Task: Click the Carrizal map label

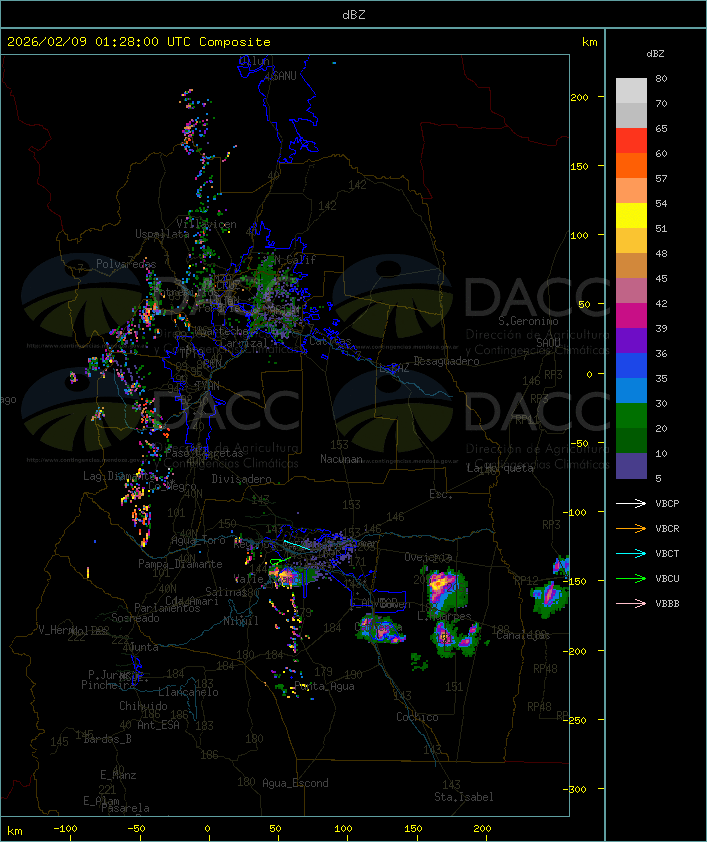Action: click(x=244, y=343)
